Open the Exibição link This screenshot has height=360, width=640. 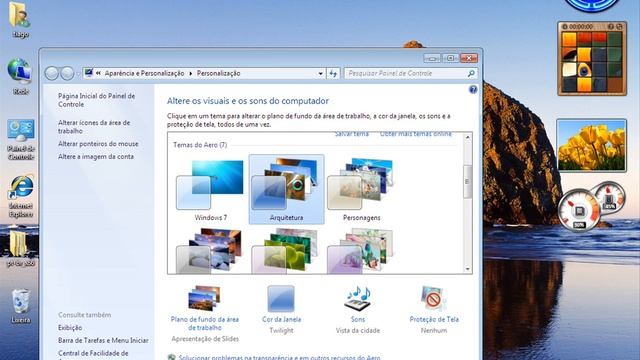[x=70, y=327]
